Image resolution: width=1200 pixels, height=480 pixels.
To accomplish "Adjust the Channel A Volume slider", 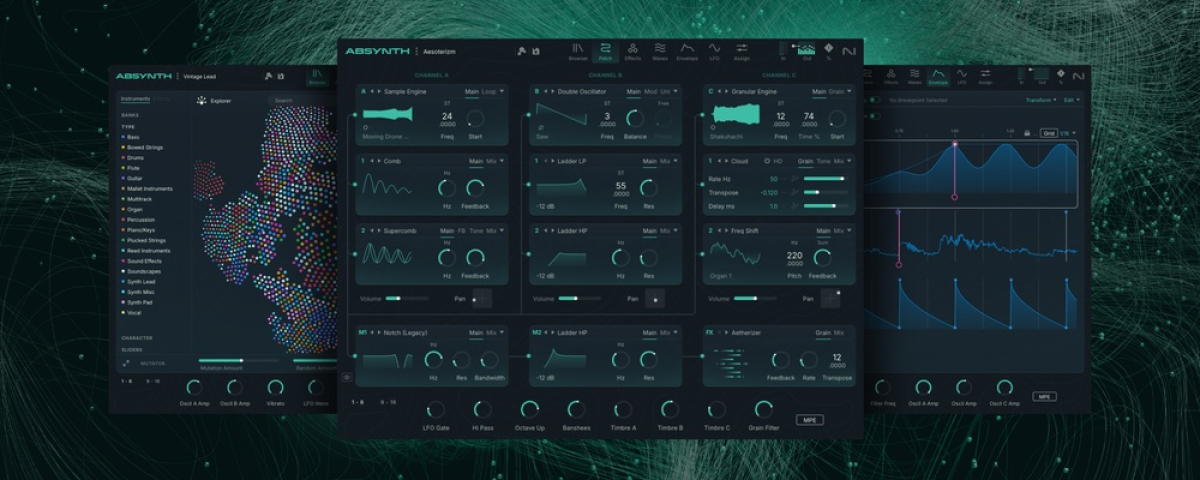I will [408, 298].
